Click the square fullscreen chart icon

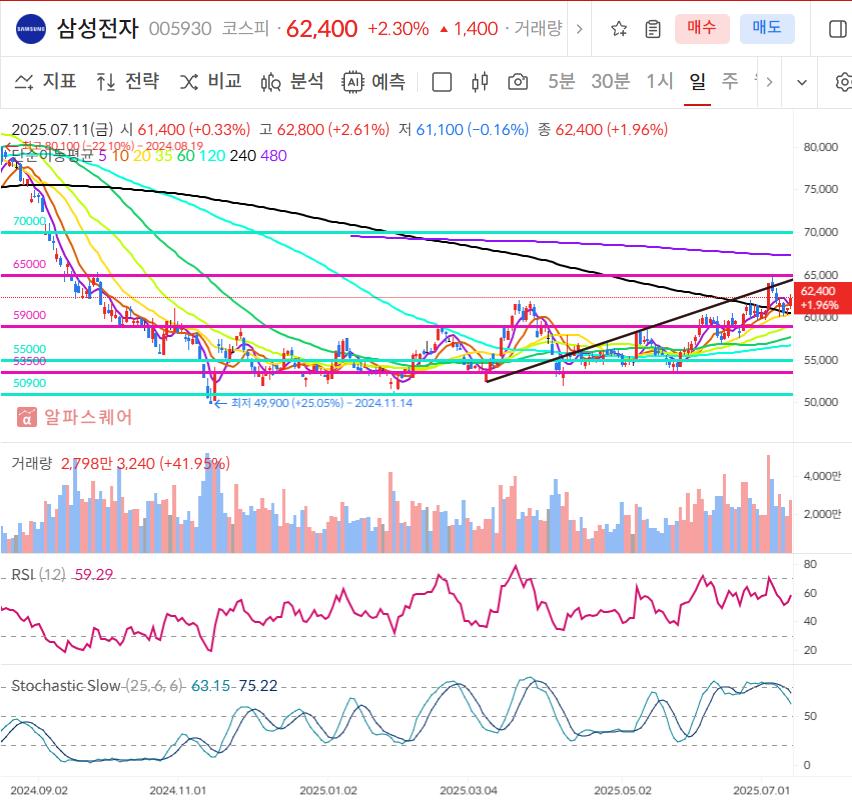(x=442, y=83)
